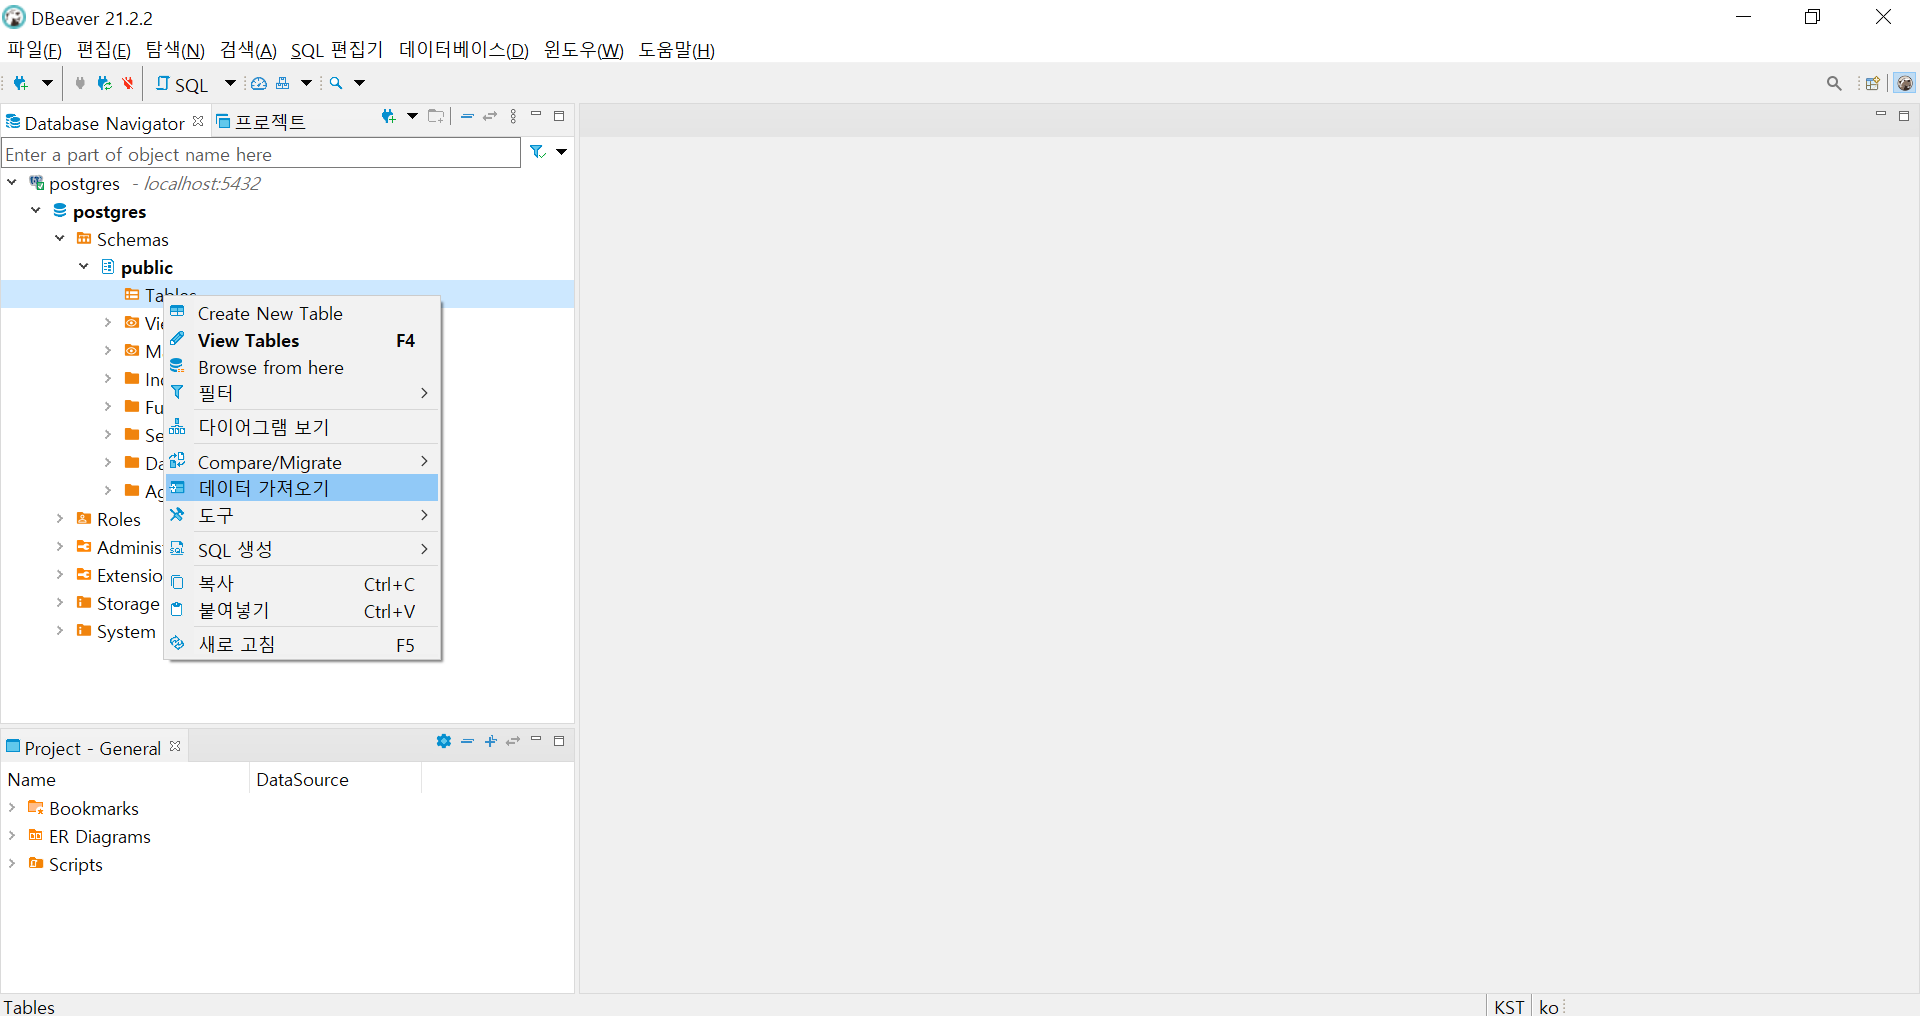The image size is (1920, 1016).
Task: Choose 데이터 가져오기 from context menu
Action: (302, 488)
